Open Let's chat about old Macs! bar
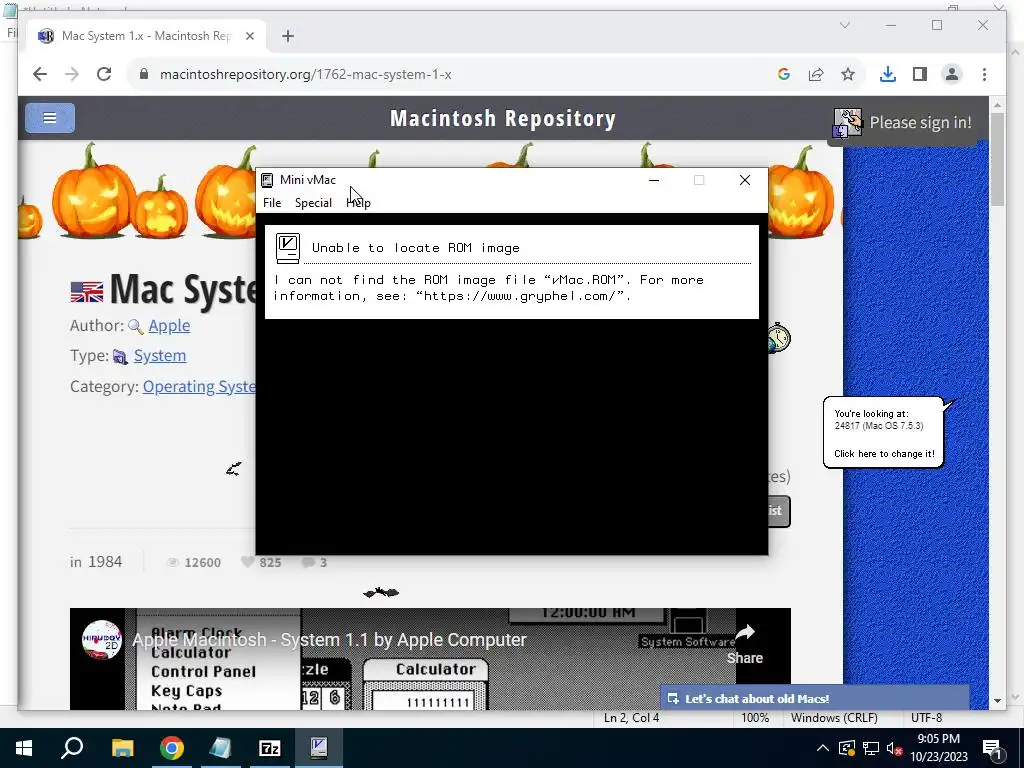Image resolution: width=1024 pixels, height=768 pixels. [814, 698]
